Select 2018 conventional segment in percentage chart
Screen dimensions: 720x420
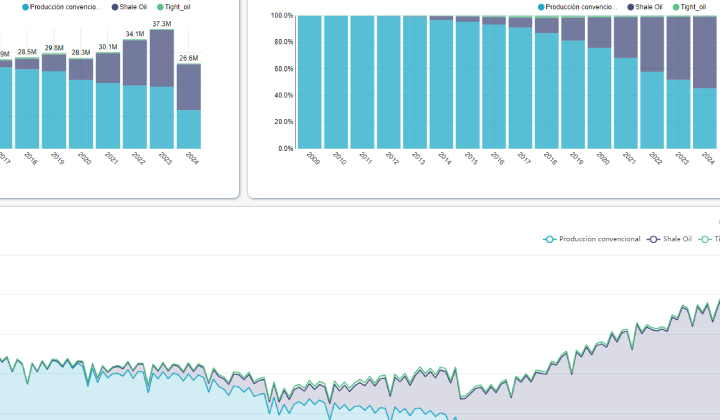tap(547, 90)
